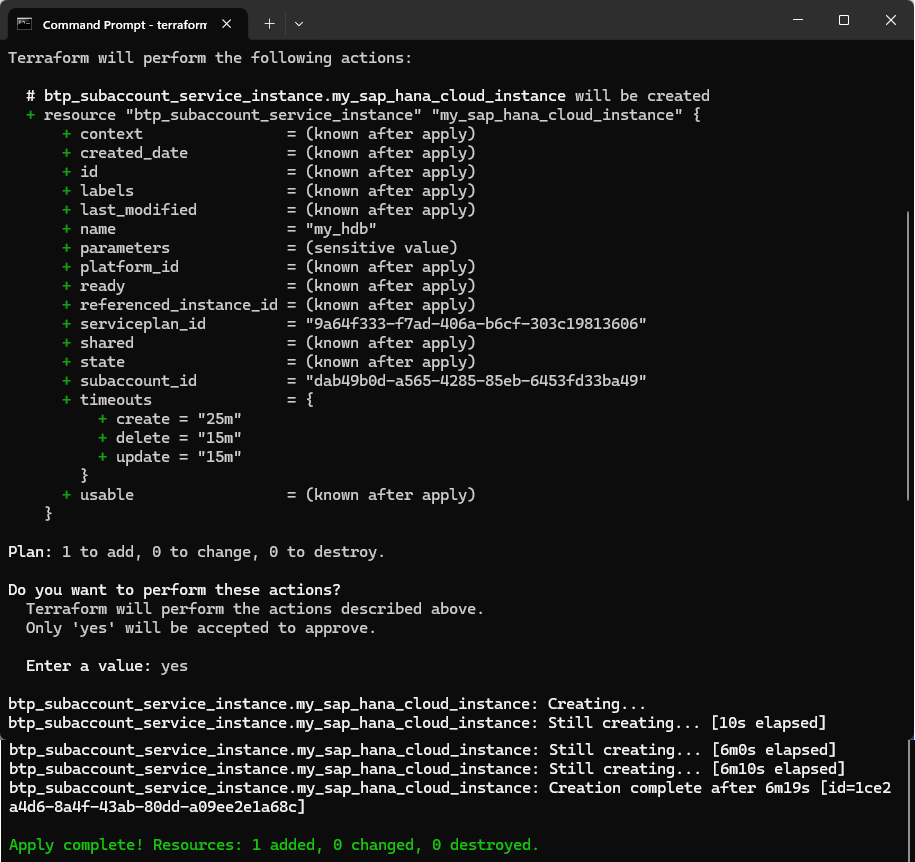915x862 pixels.
Task: Click the '# btp_subaccount_service_instance... will be created' comment
Action: point(368,96)
